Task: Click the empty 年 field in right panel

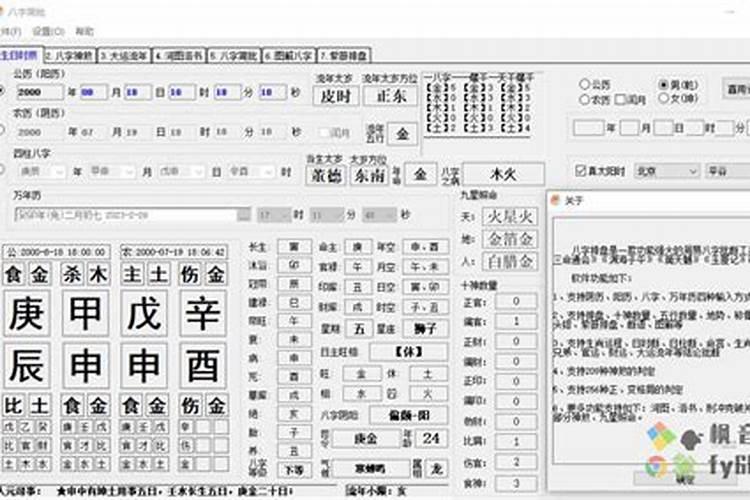Action: (x=588, y=128)
